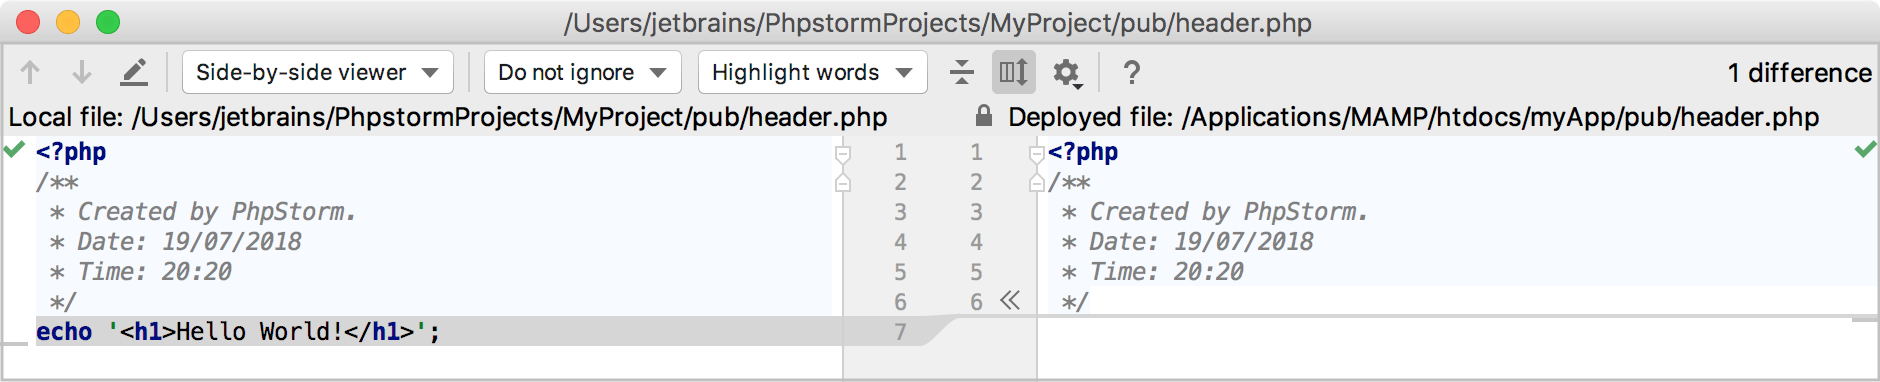Collapse the <?php fold marker on right pane
Viewport: 1880px width, 382px height.
pyautogui.click(x=1037, y=152)
